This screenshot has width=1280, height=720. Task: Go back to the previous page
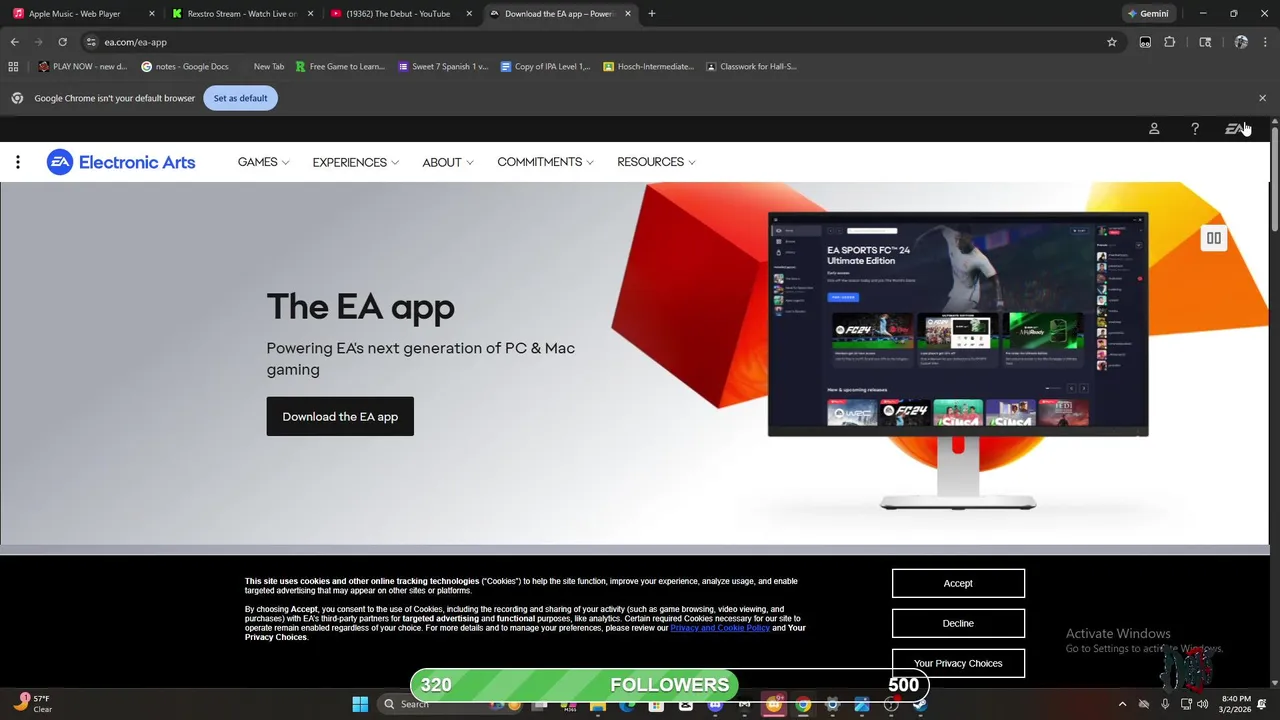(14, 42)
